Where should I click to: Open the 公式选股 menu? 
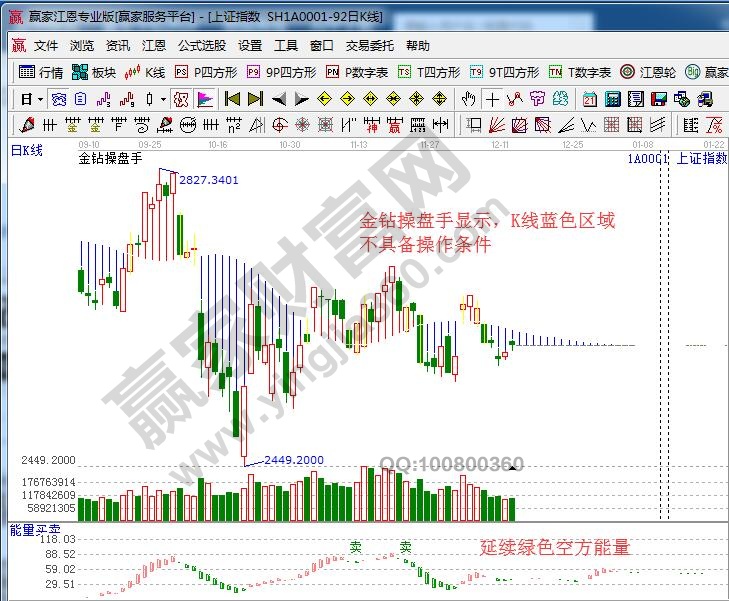point(202,46)
